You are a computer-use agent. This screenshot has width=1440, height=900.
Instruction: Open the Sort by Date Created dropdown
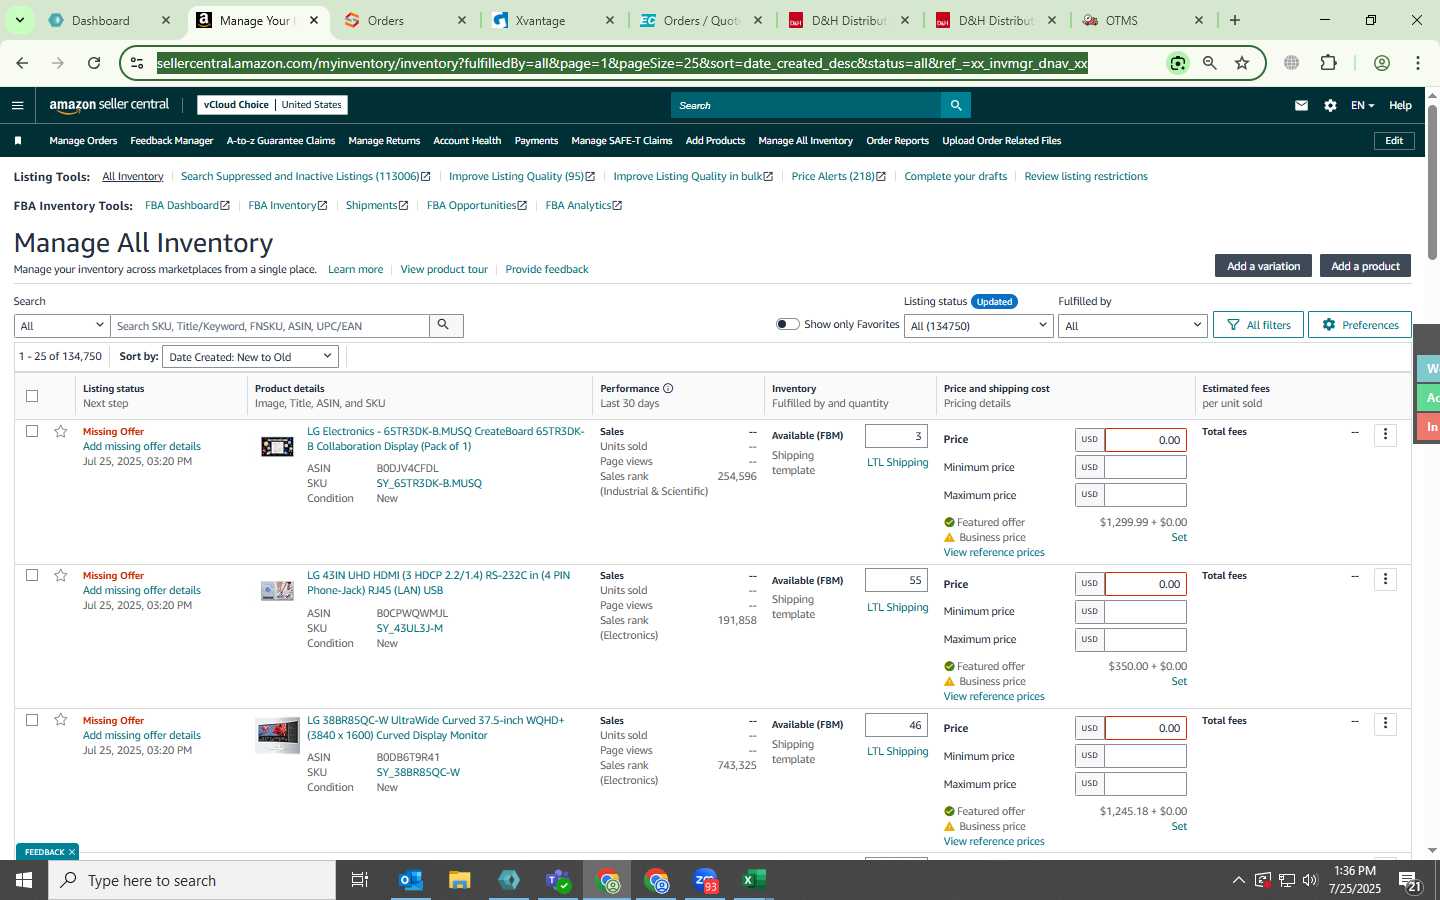coord(250,357)
